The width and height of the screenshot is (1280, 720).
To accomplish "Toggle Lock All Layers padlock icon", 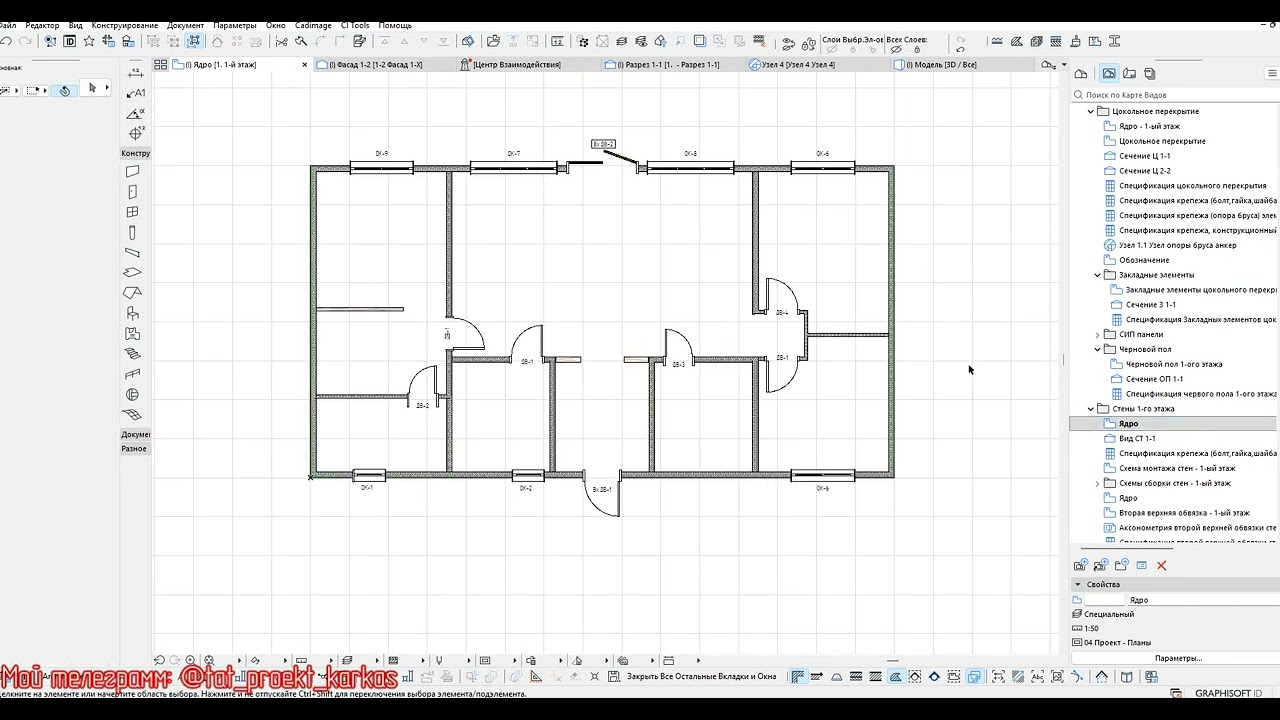I will [x=915, y=49].
